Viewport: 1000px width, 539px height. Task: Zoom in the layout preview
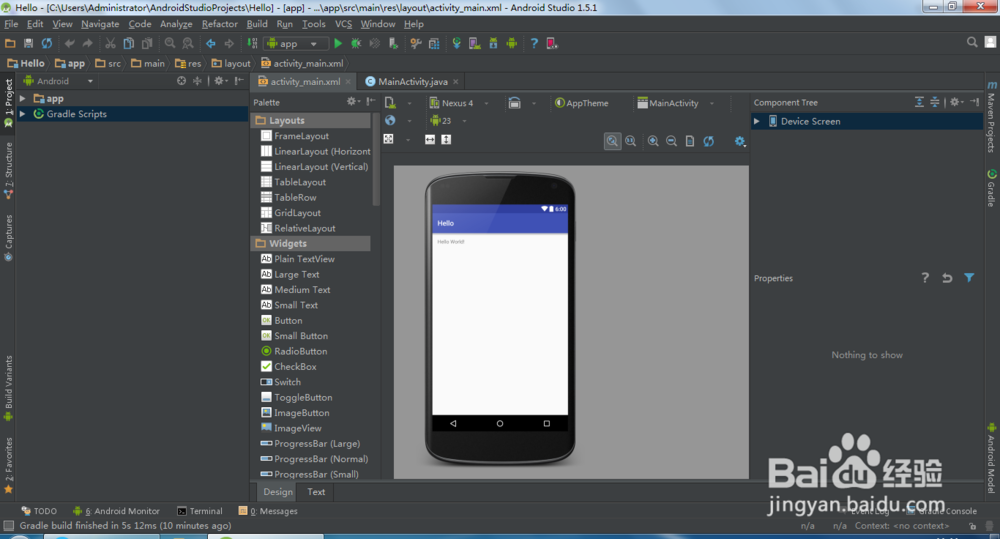pyautogui.click(x=653, y=141)
